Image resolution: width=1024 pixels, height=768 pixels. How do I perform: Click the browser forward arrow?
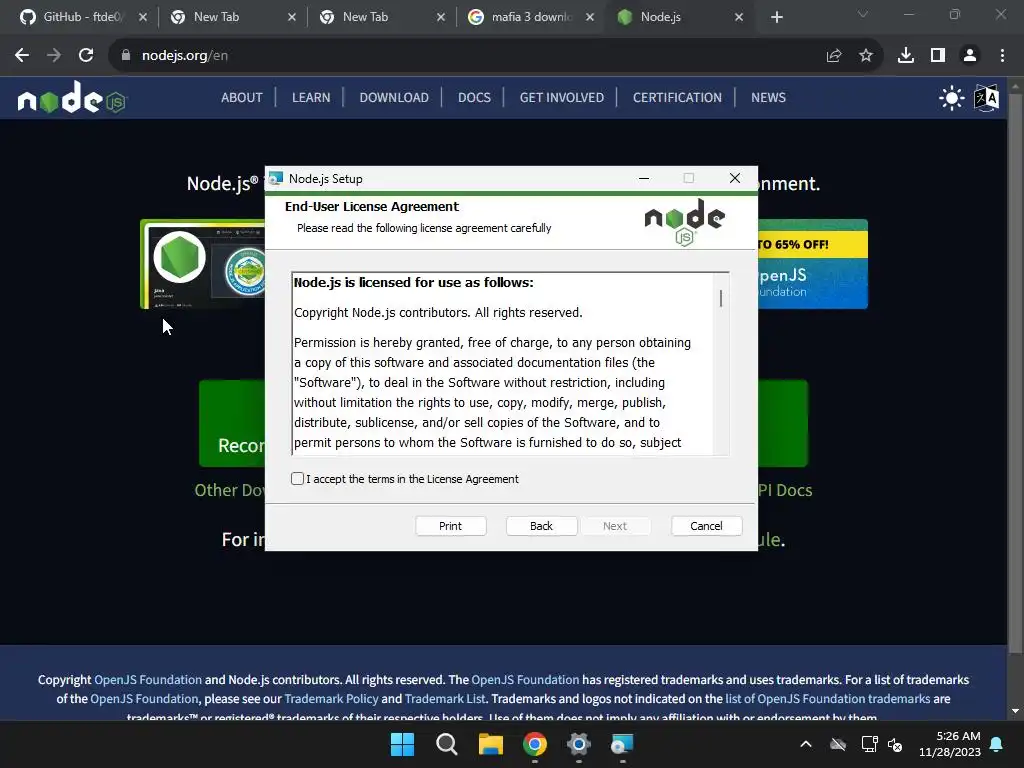pyautogui.click(x=54, y=56)
